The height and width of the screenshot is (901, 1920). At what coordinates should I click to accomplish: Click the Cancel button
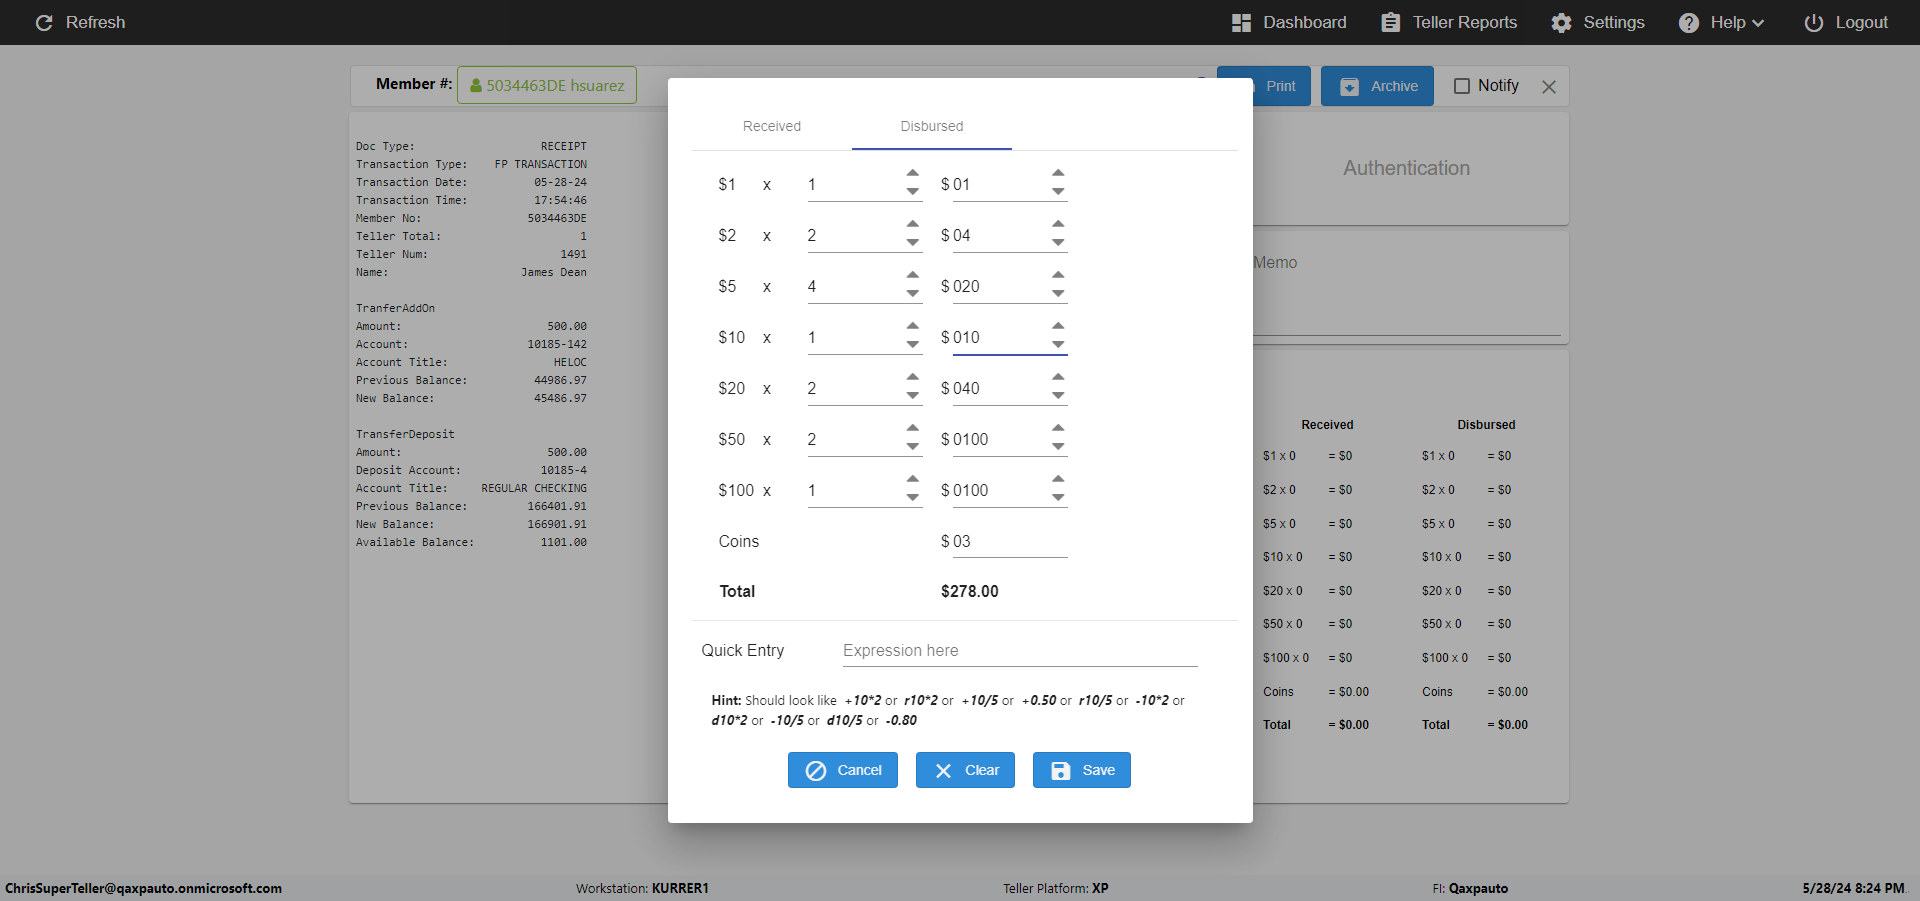click(x=843, y=770)
